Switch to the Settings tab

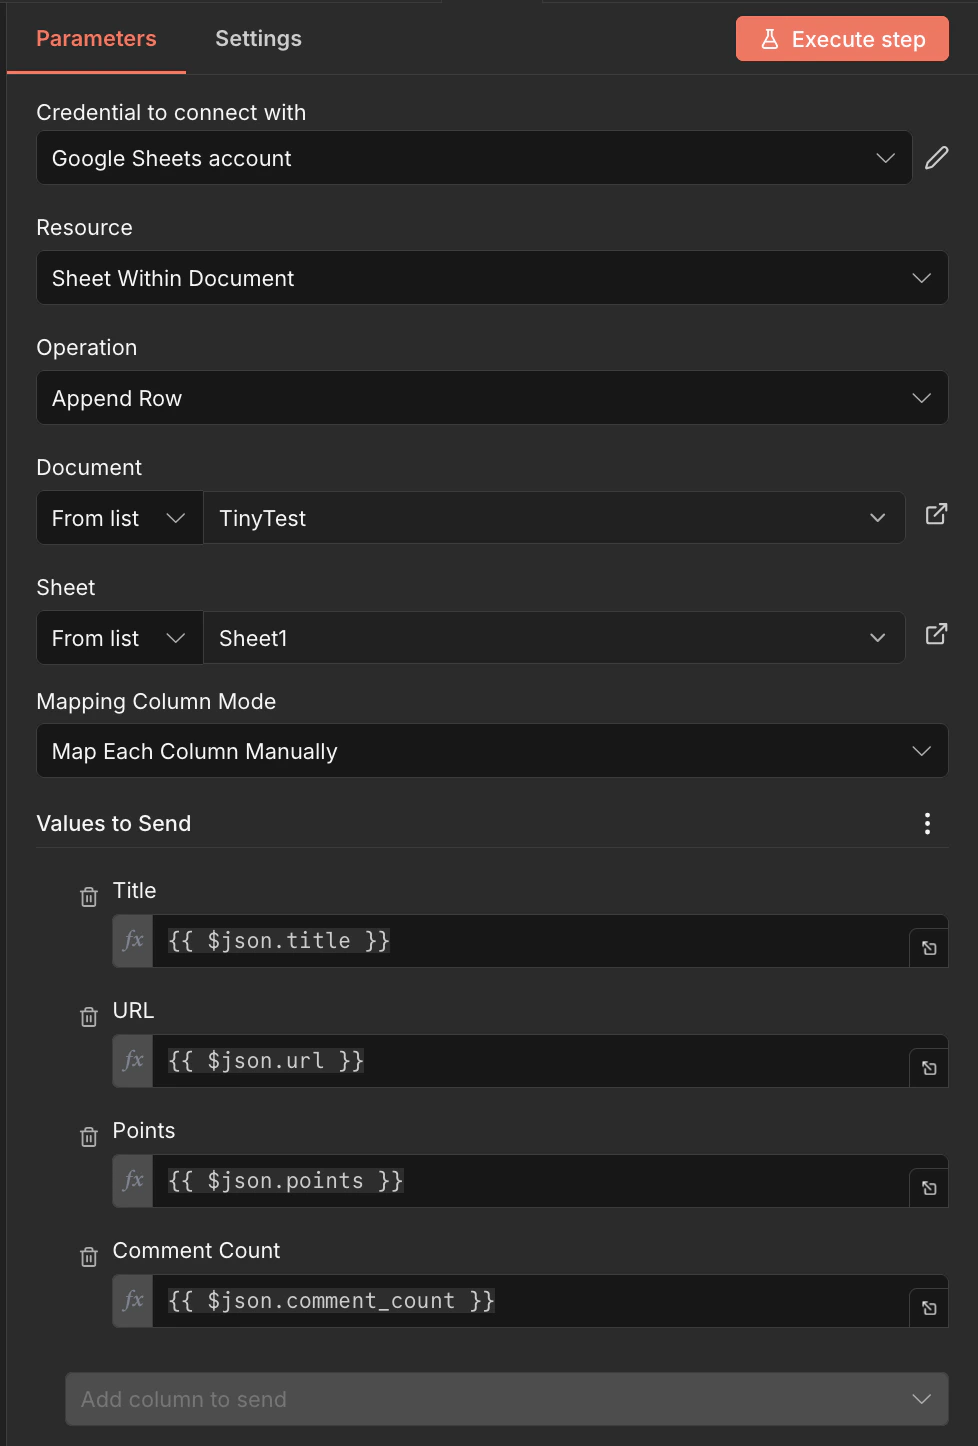point(258,38)
